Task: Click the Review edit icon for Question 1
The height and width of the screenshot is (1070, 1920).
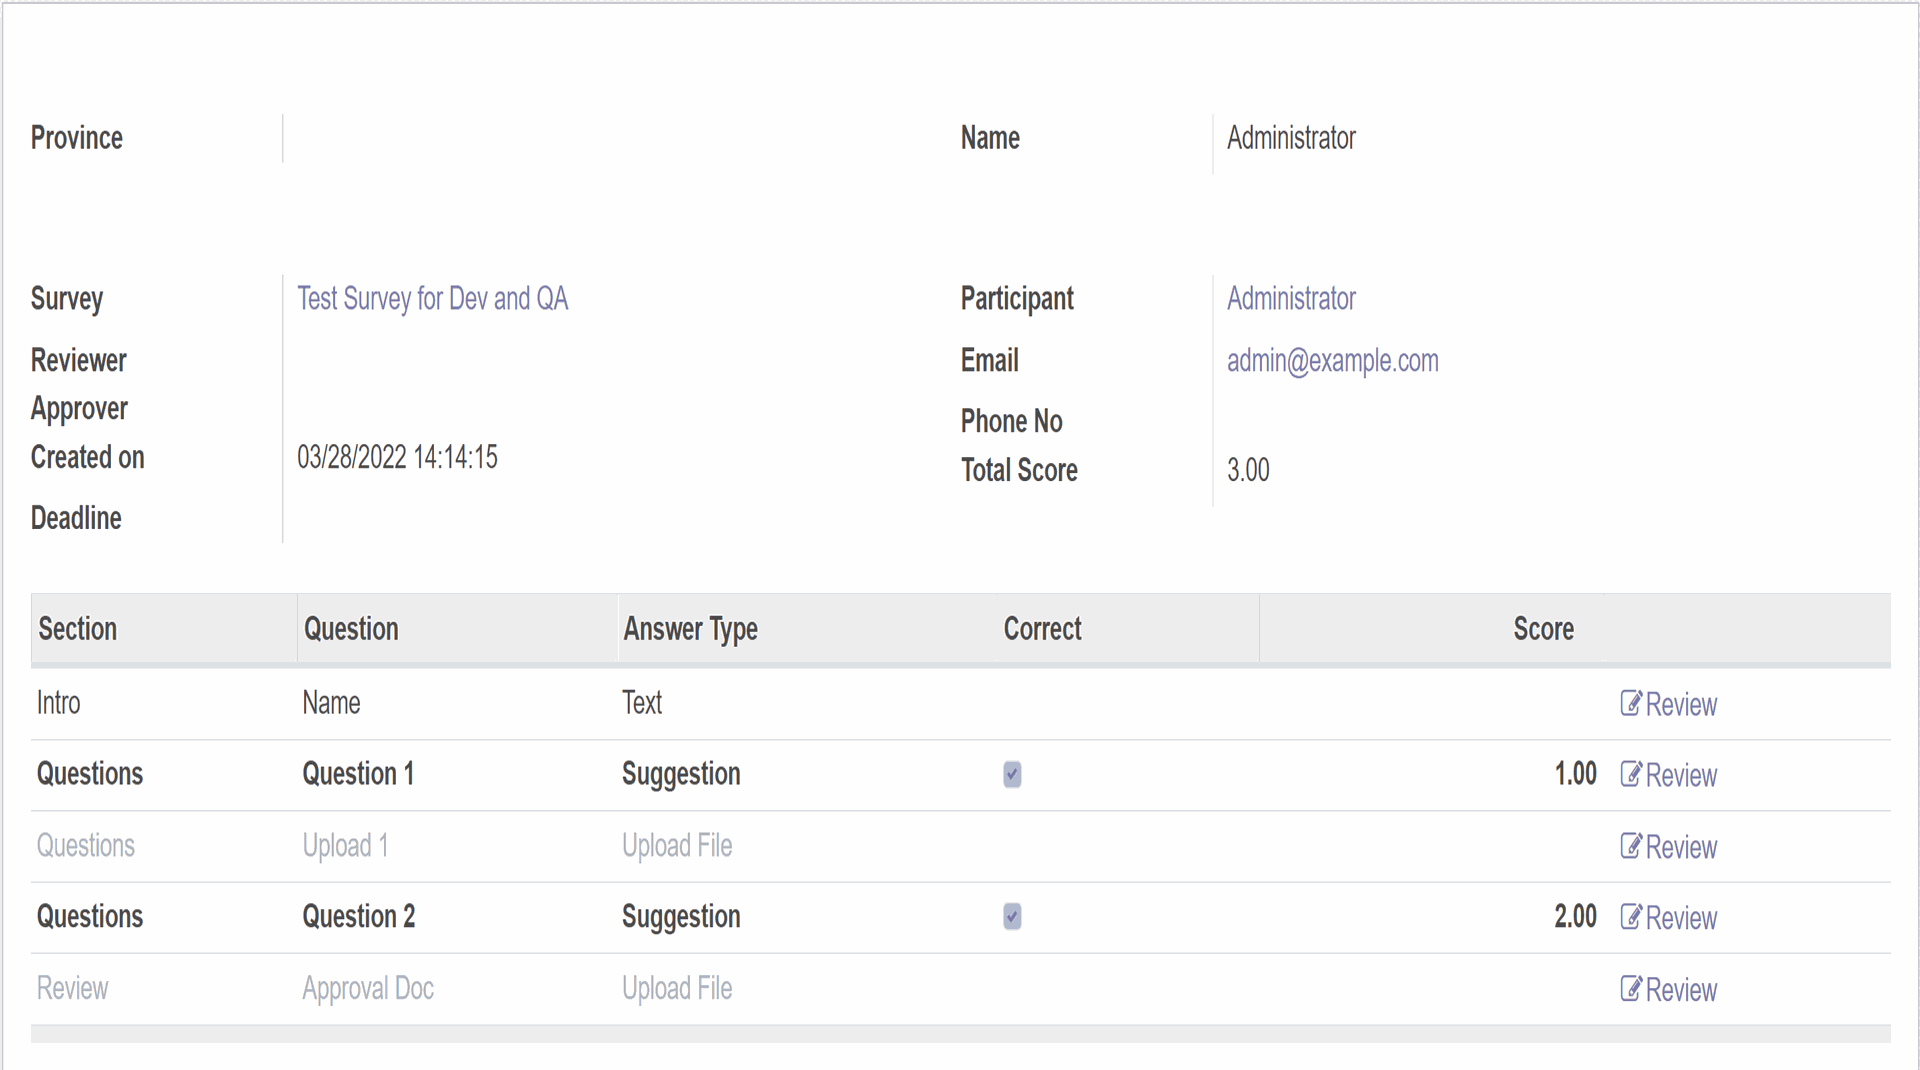Action: pos(1631,775)
